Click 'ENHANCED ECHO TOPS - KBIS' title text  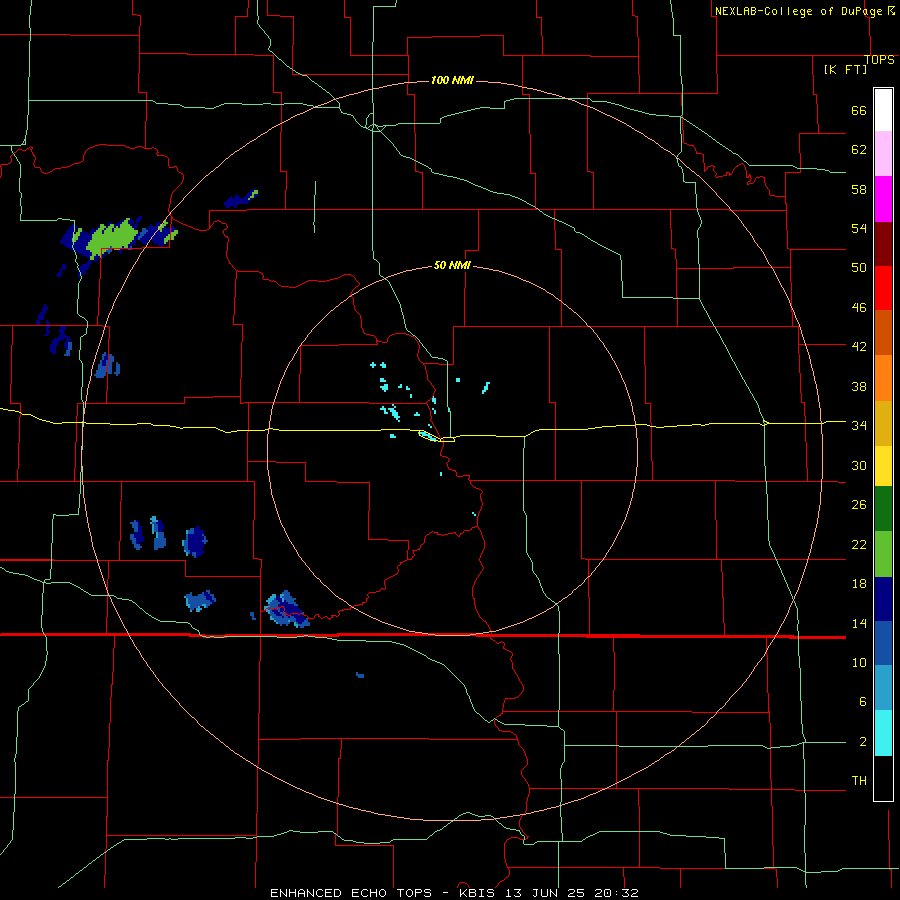coord(384,893)
